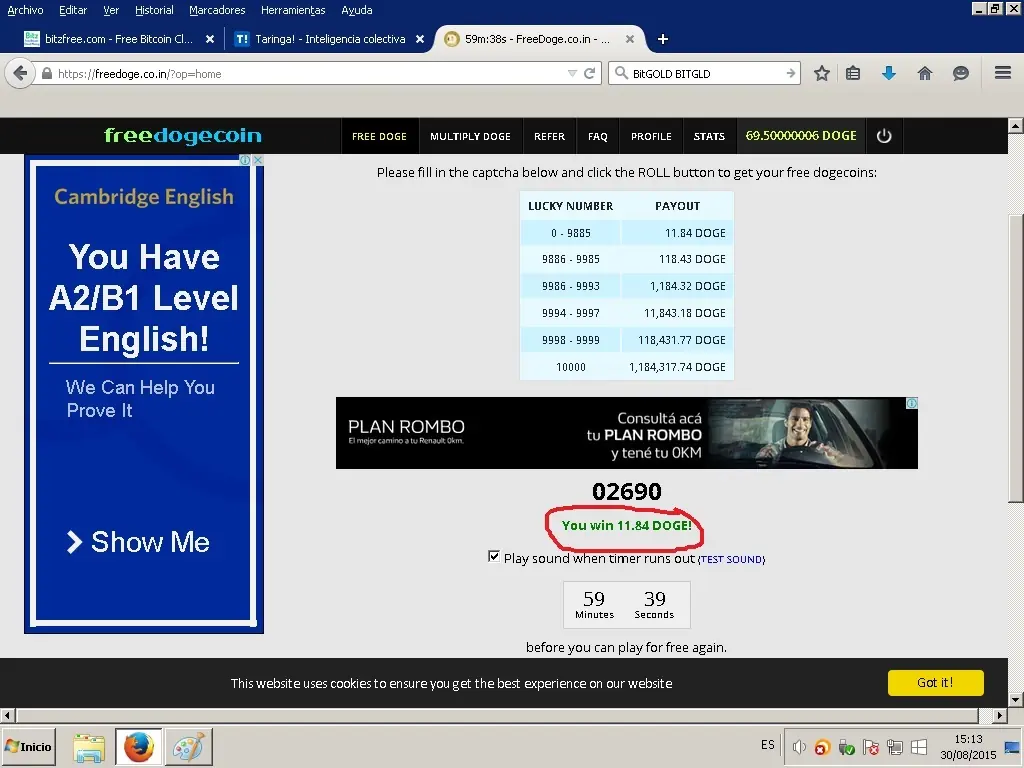This screenshot has height=768, width=1024.
Task: Click the rolled number 02690
Action: point(627,491)
